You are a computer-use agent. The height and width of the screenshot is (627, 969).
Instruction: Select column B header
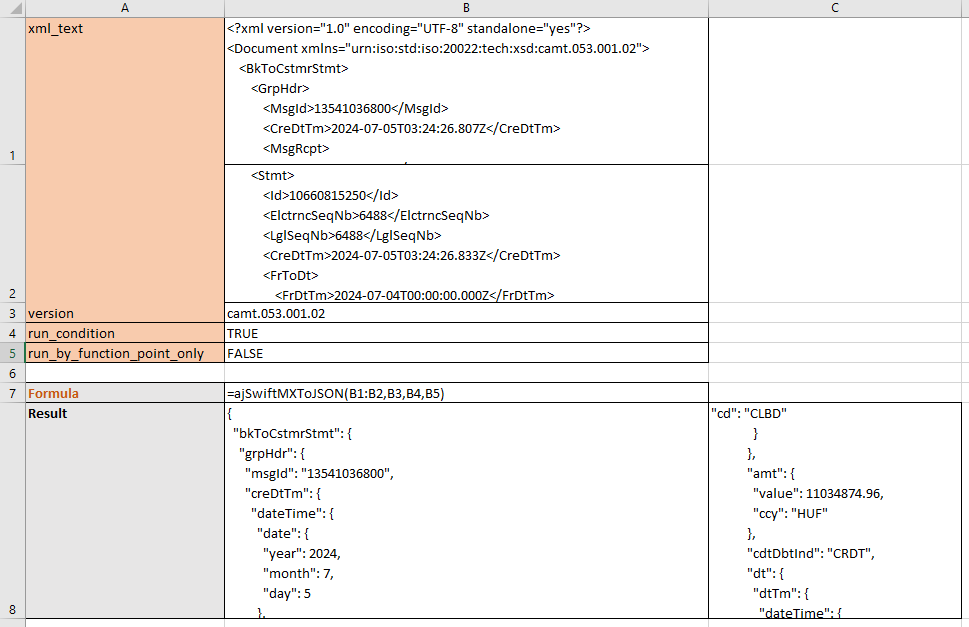466,8
